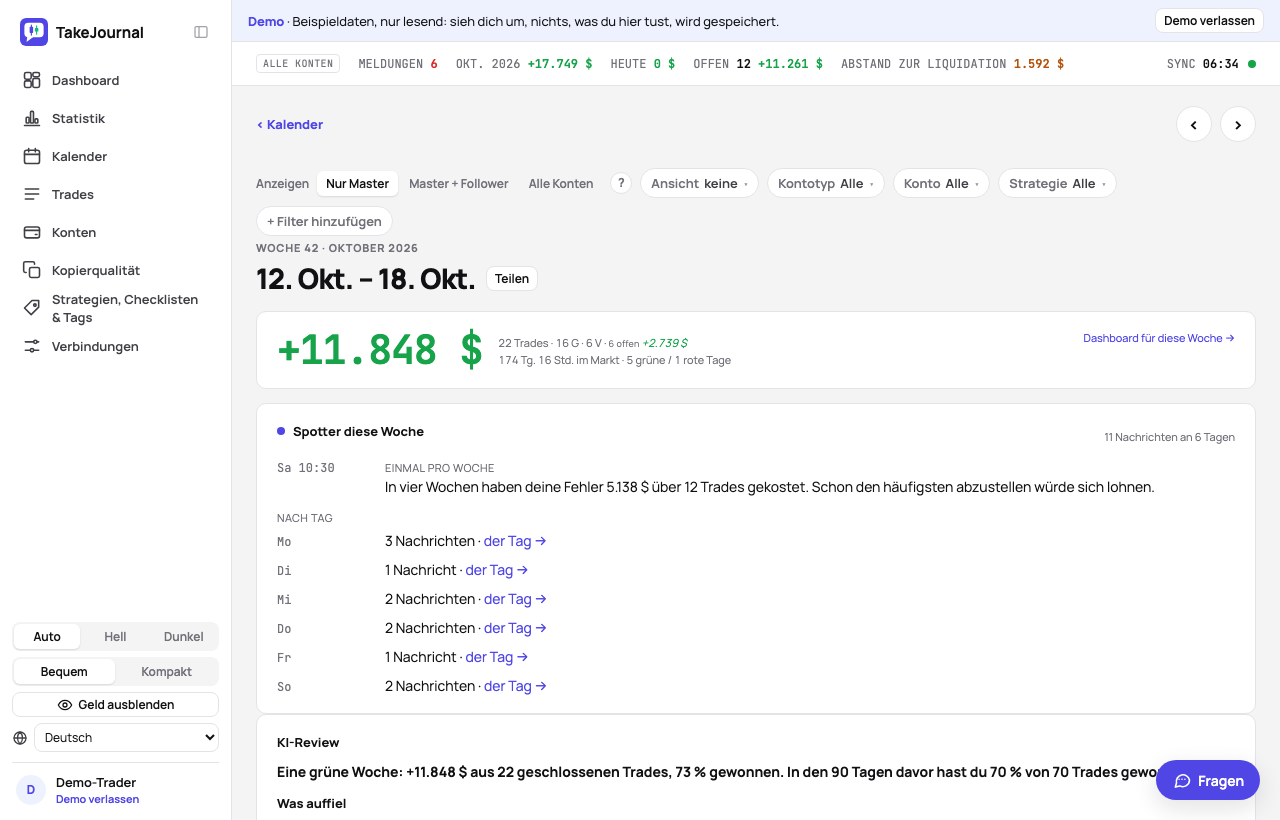The height and width of the screenshot is (820, 1280).
Task: Select the Alle Konten display tab
Action: tap(561, 183)
